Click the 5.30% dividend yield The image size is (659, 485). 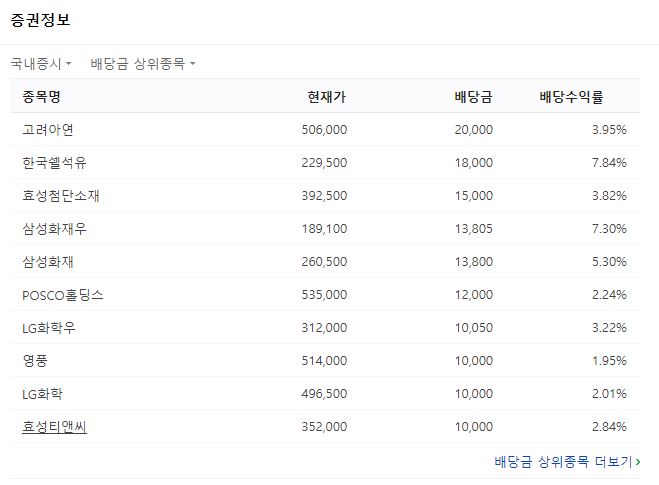click(609, 262)
